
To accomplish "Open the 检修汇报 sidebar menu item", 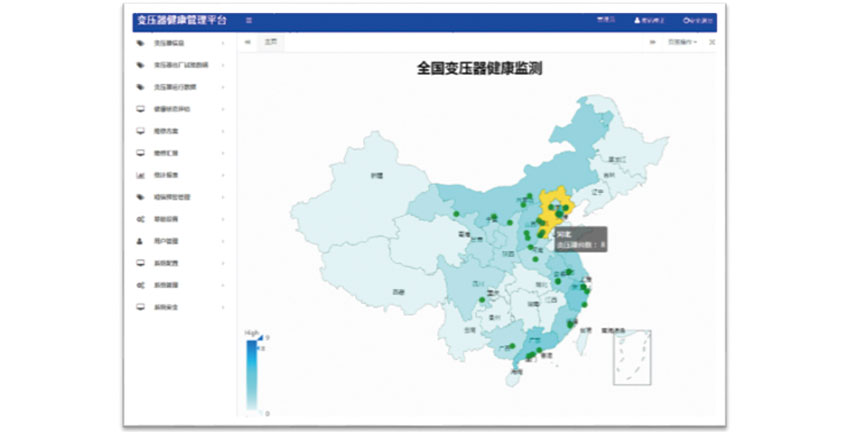I will point(165,153).
